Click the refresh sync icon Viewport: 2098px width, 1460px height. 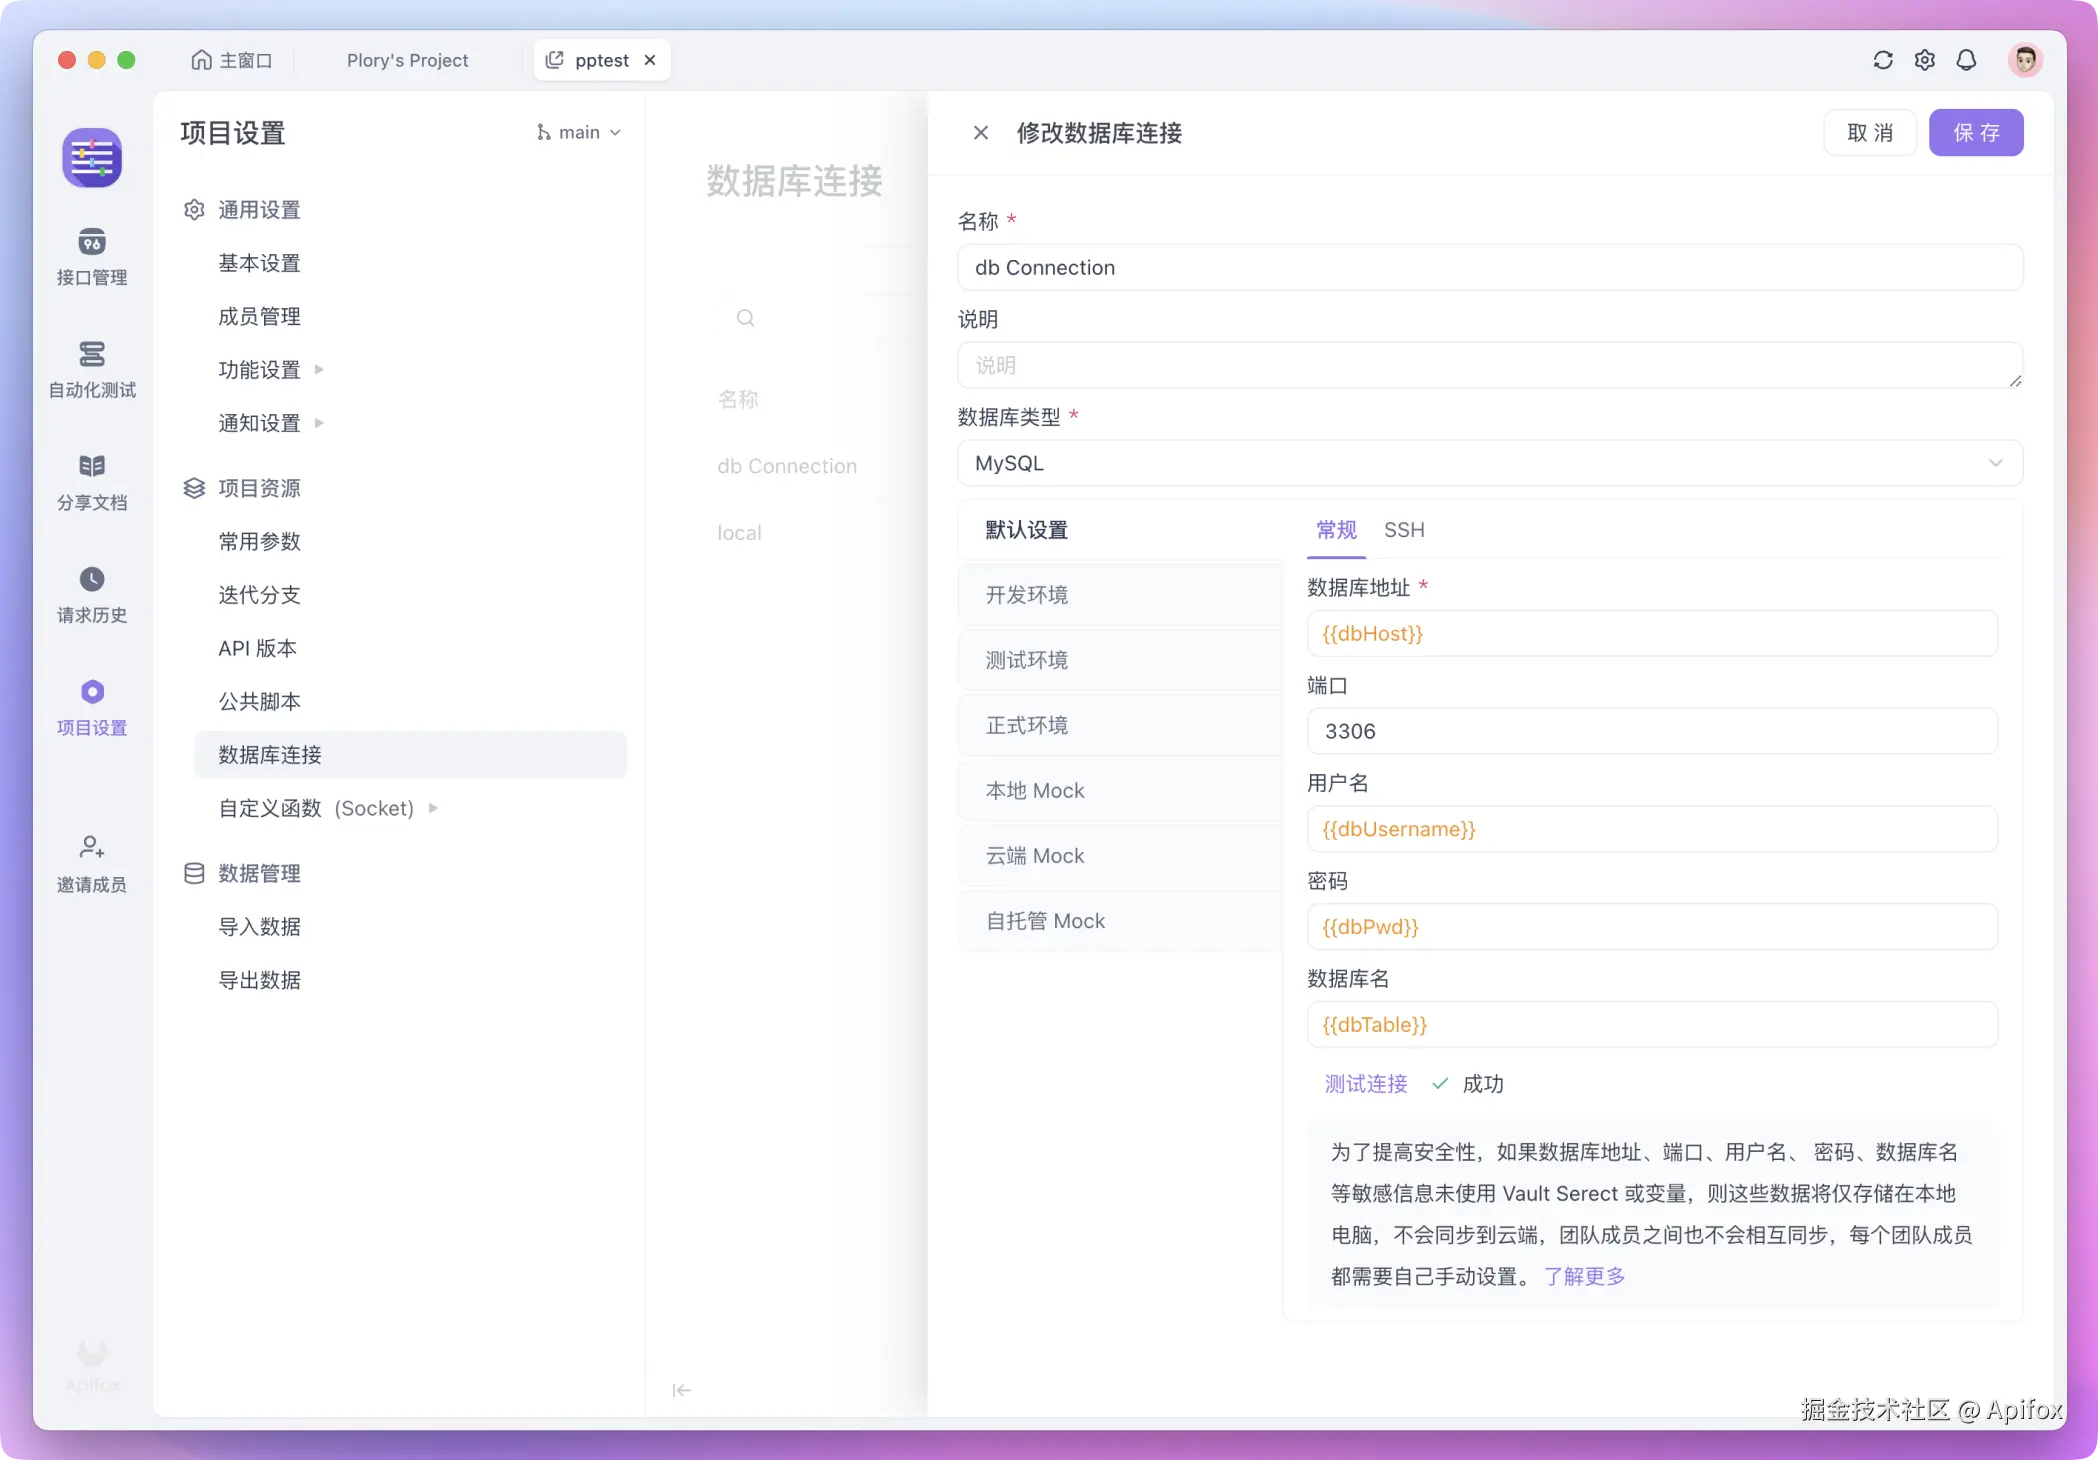pos(1882,60)
